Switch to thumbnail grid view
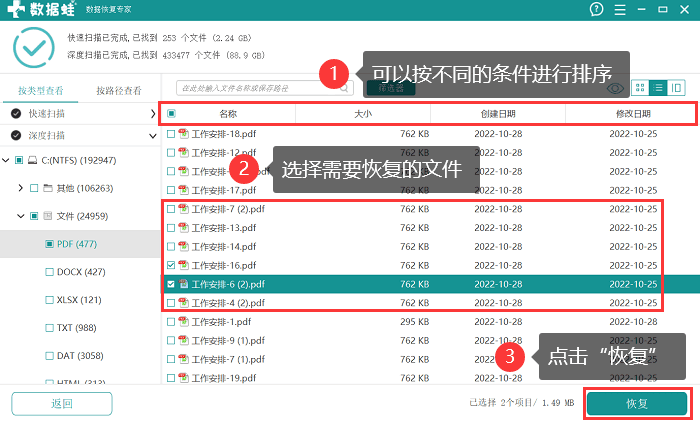 tap(640, 88)
